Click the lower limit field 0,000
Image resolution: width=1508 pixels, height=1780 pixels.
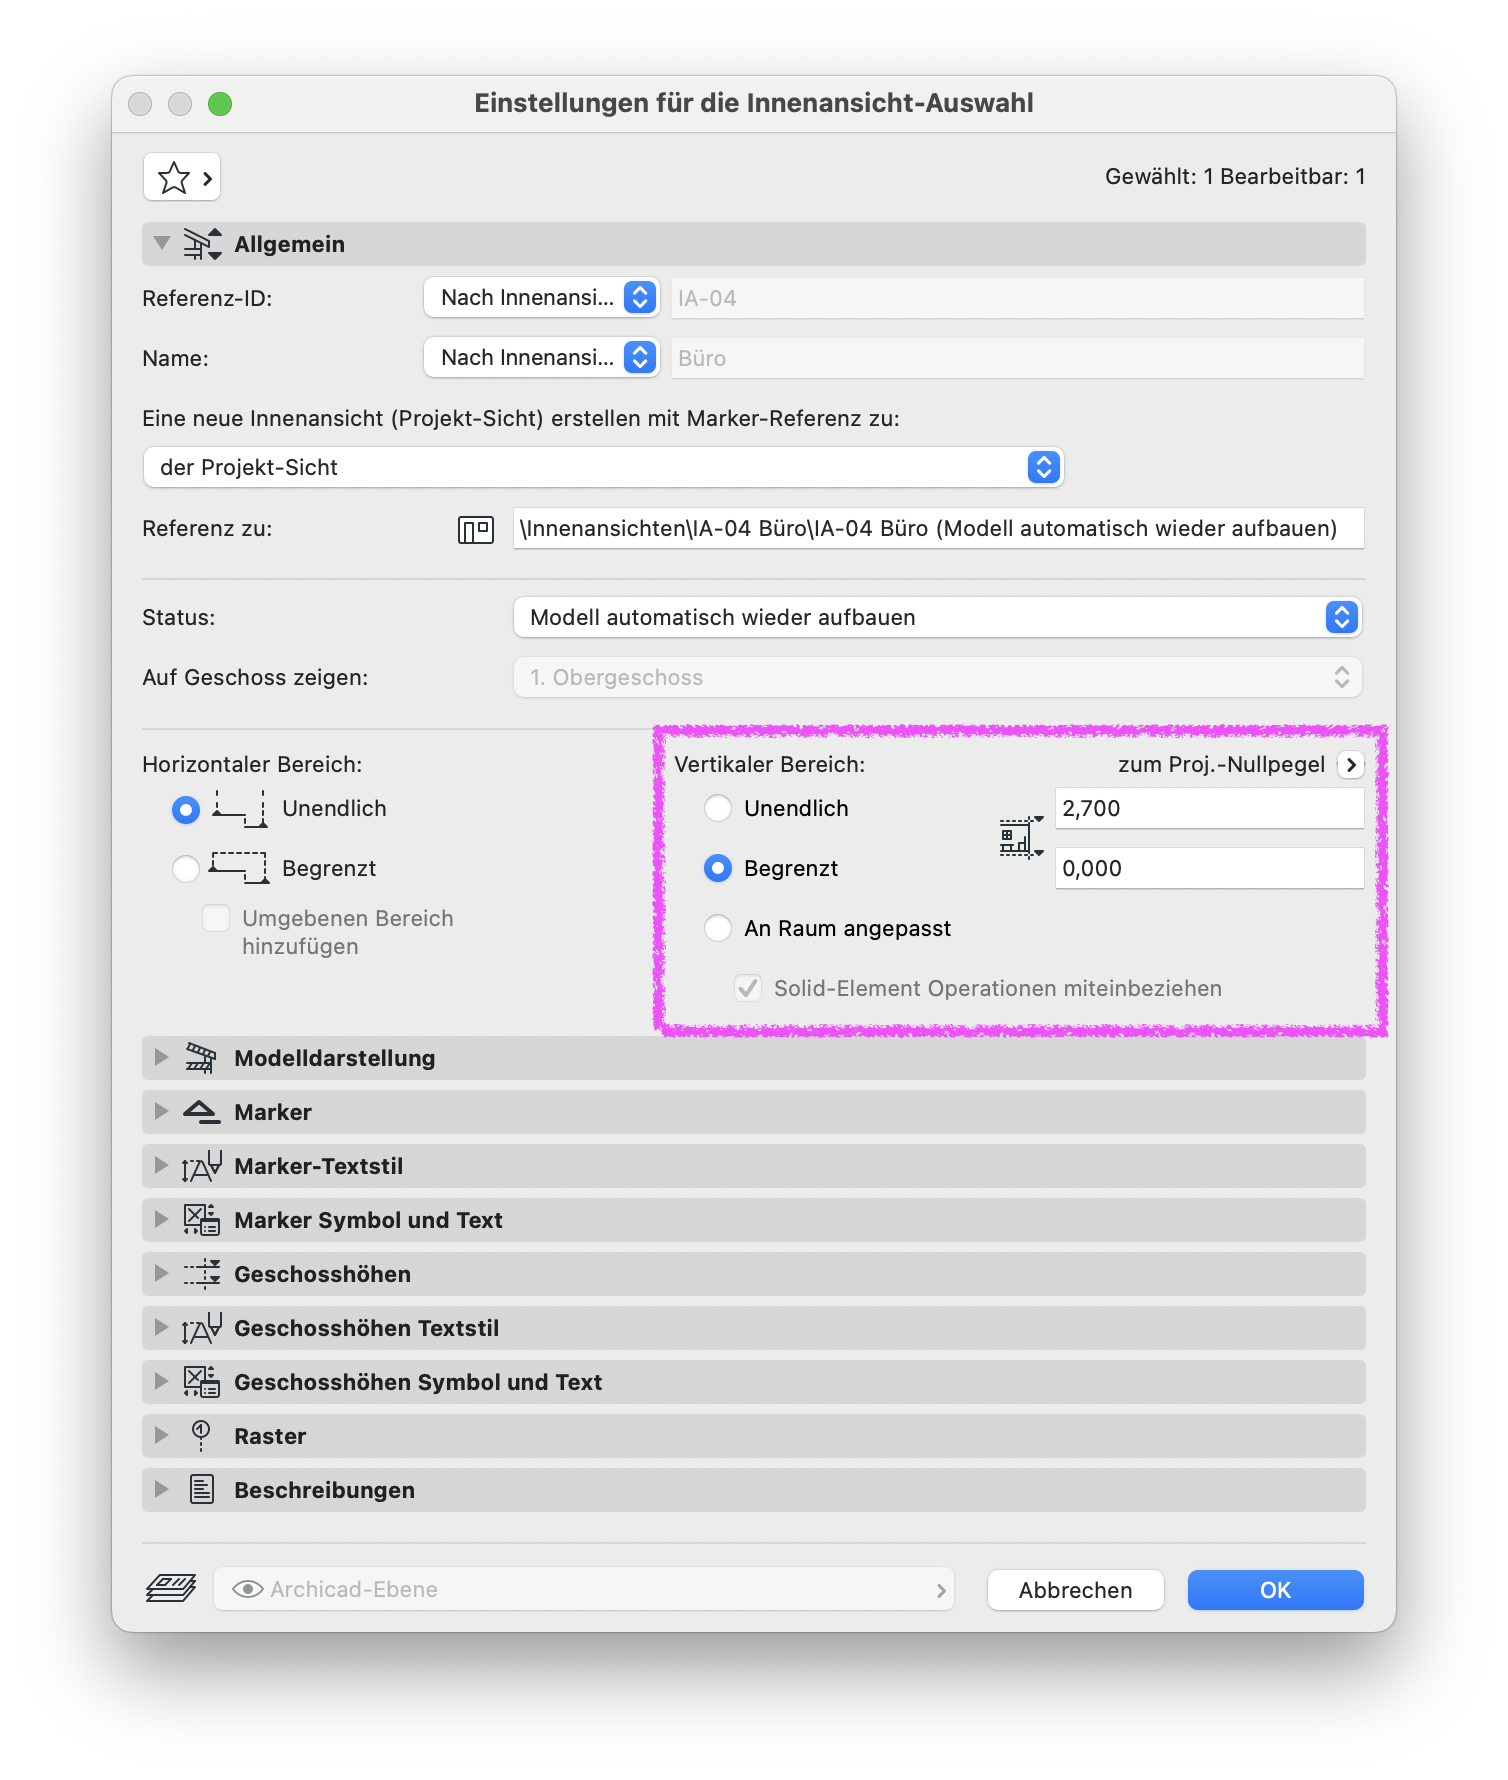click(1209, 868)
